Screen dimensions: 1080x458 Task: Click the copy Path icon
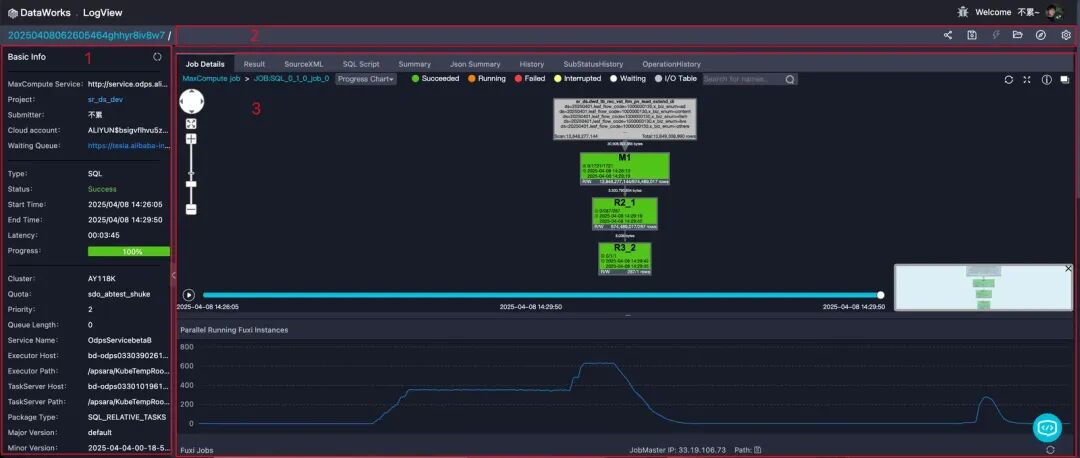click(758, 450)
